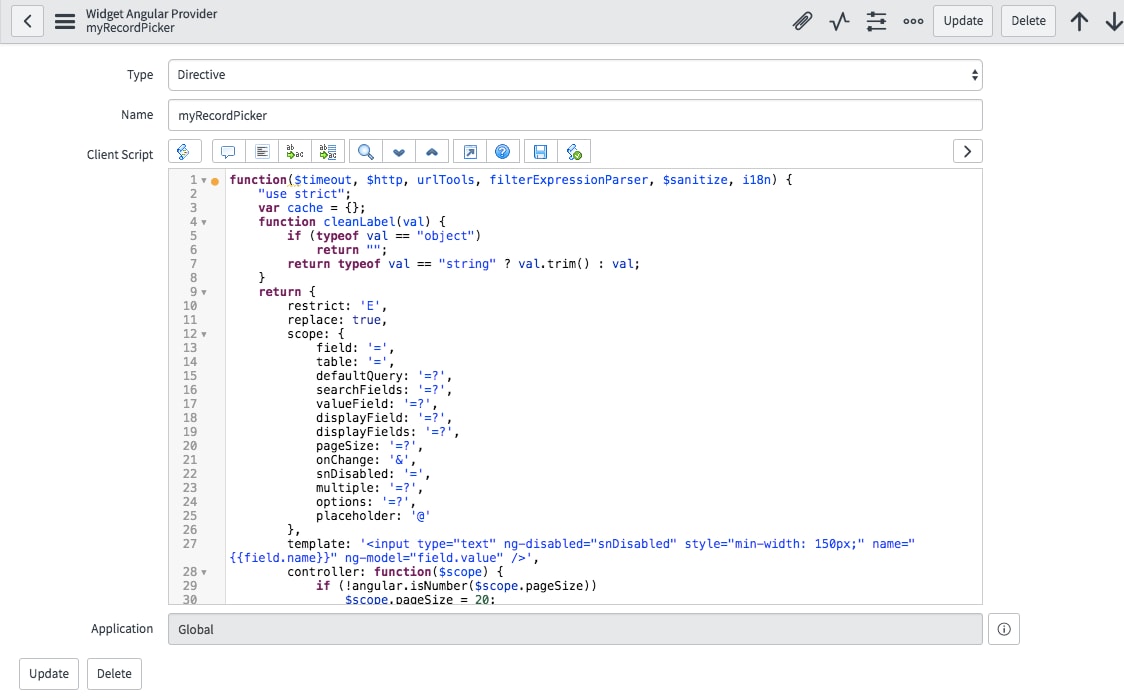
Task: Click 'var cache = {};' line
Action: (x=312, y=208)
